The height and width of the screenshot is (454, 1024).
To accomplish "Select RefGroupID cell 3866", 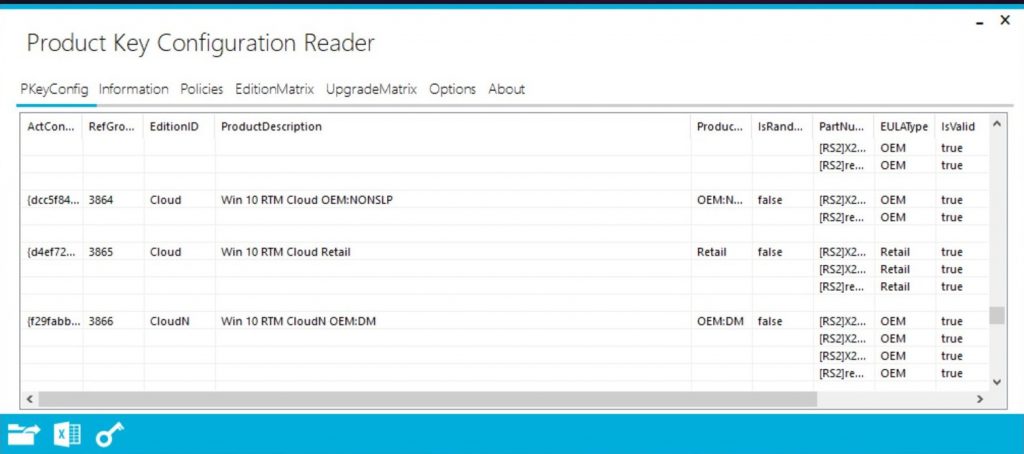I will click(113, 321).
